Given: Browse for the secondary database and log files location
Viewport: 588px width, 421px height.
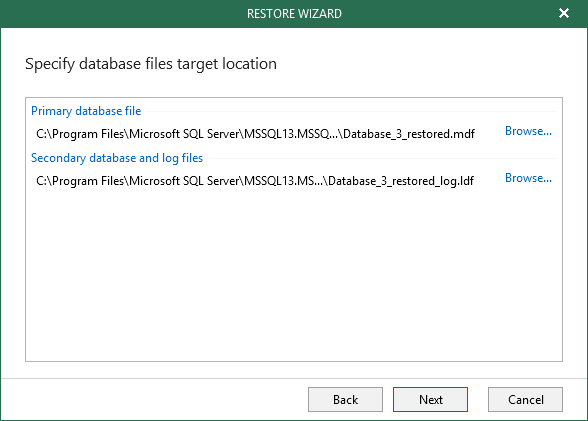Looking at the screenshot, I should (x=528, y=178).
